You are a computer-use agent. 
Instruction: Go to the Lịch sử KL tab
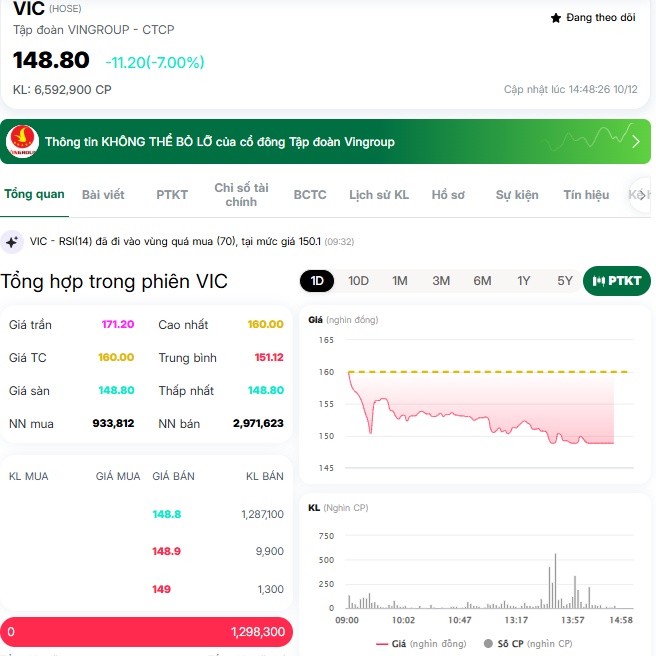click(x=379, y=194)
